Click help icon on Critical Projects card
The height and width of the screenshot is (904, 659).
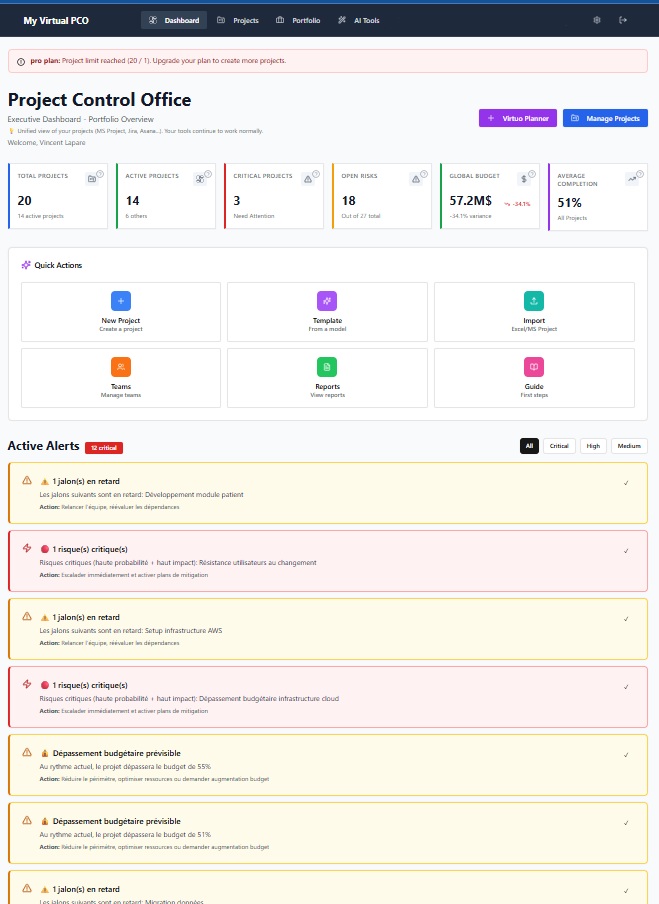point(316,174)
